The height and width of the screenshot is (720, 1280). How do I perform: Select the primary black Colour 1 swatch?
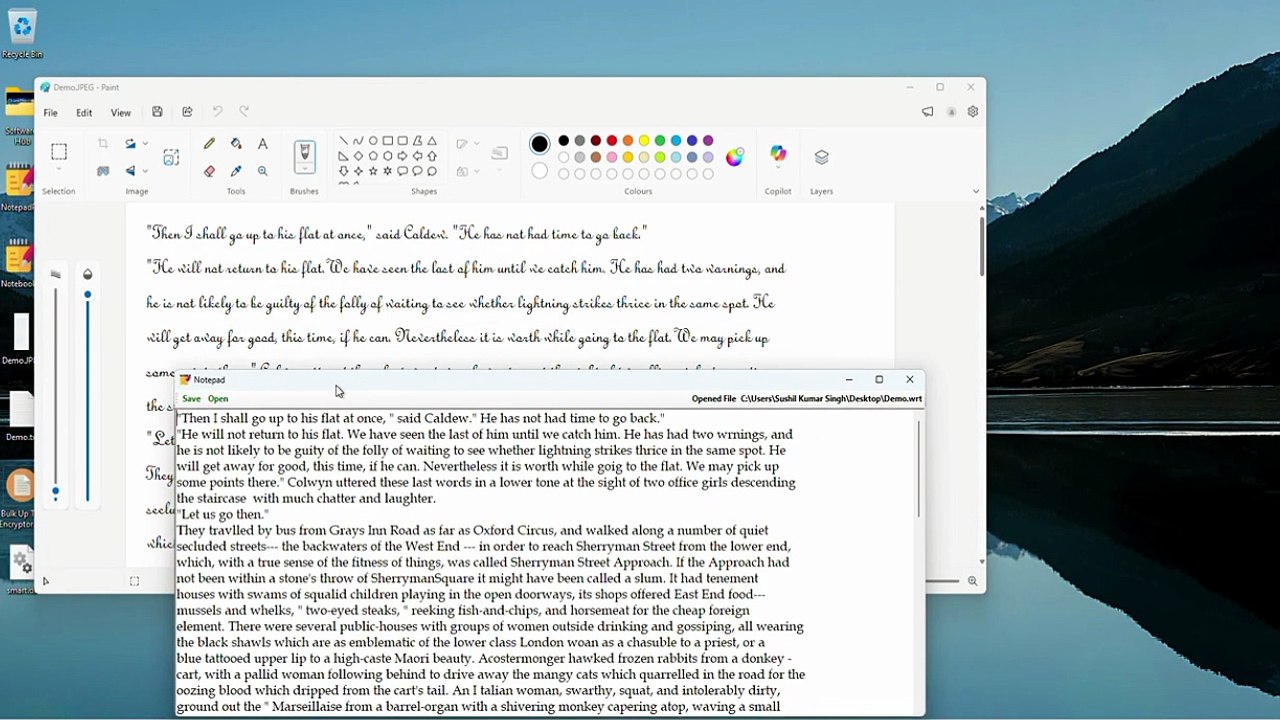(x=540, y=144)
